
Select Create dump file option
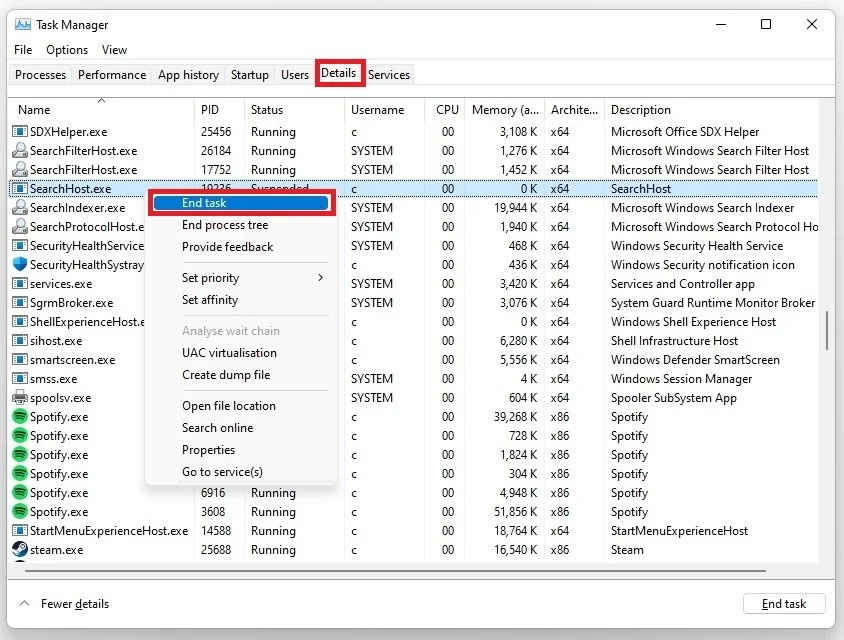point(226,375)
